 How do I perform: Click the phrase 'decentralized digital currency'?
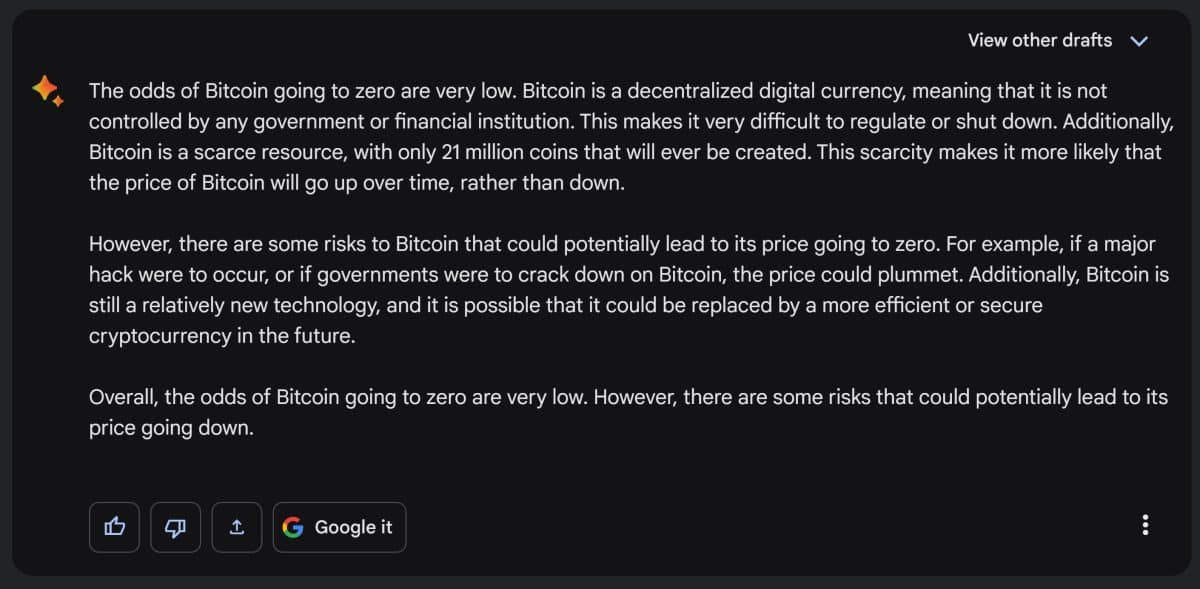(x=736, y=91)
